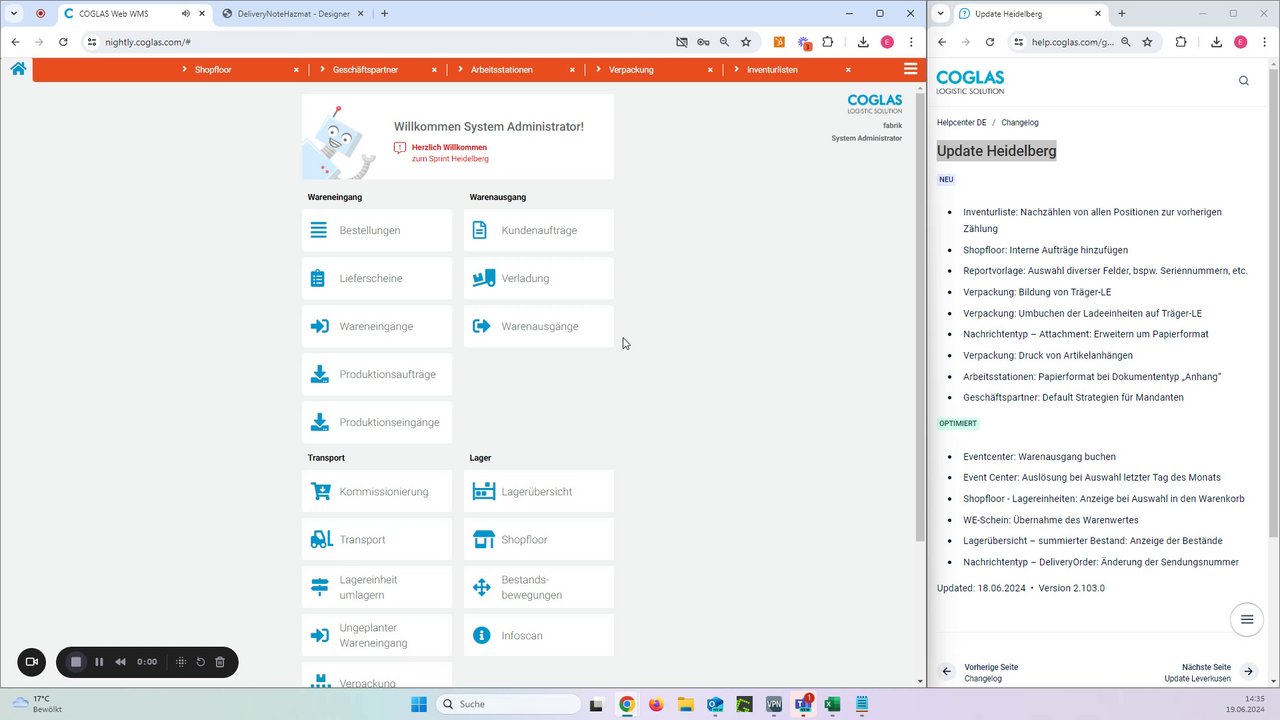The width and height of the screenshot is (1280, 720).
Task: Open tab search dropdown in Helpcenter window
Action: click(x=940, y=14)
